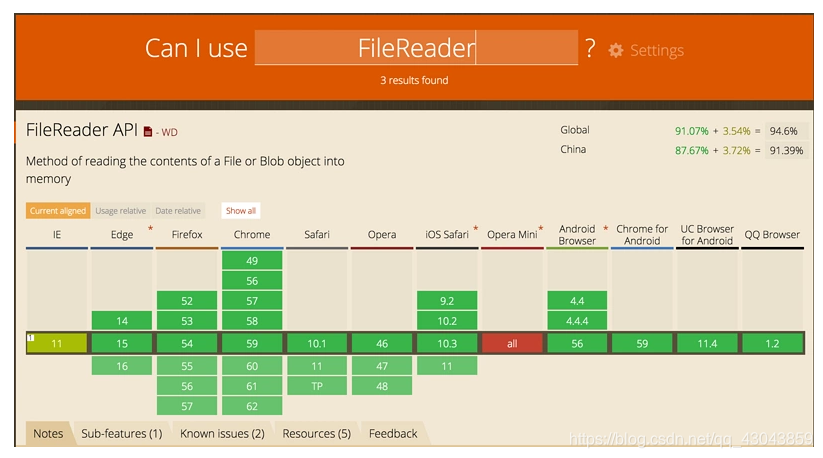
Task: Click the Global usage total 94.6%
Action: [784, 131]
